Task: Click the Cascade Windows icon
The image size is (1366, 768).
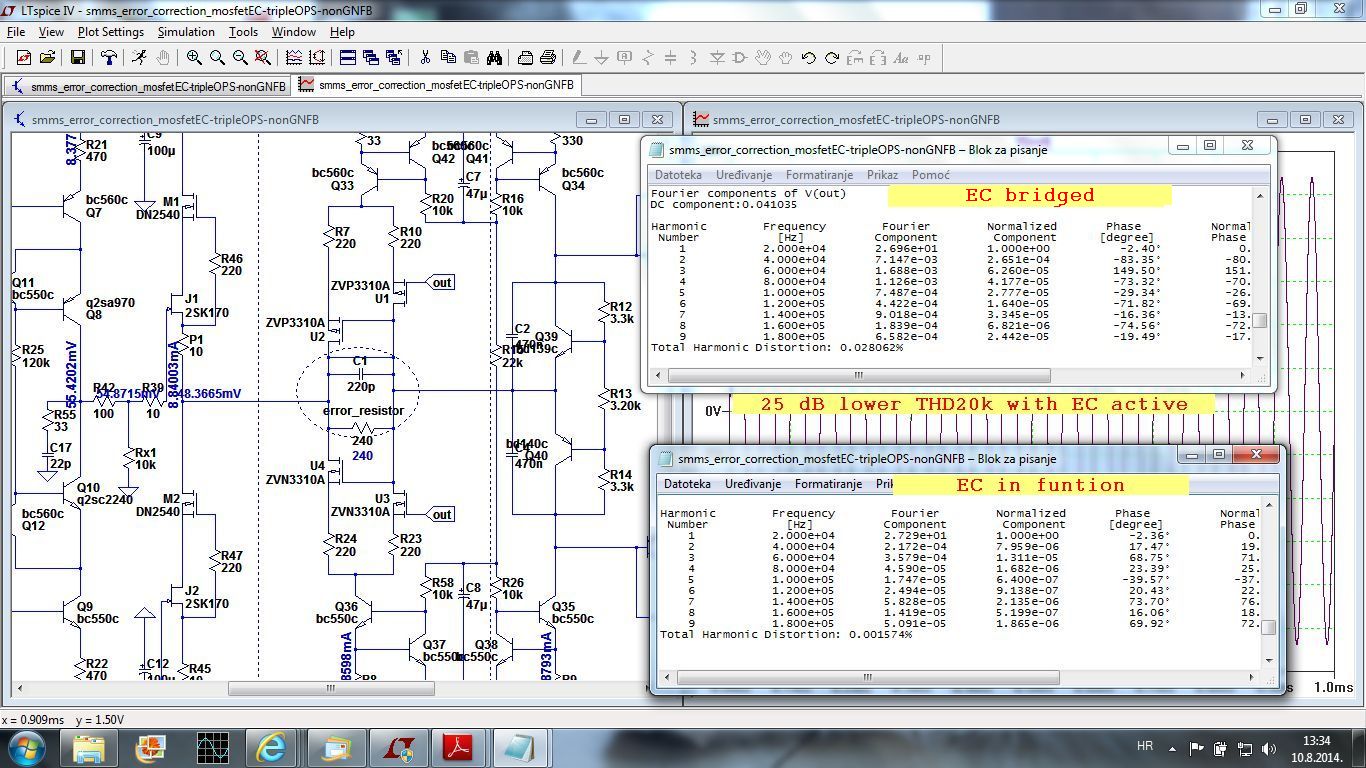Action: 371,58
